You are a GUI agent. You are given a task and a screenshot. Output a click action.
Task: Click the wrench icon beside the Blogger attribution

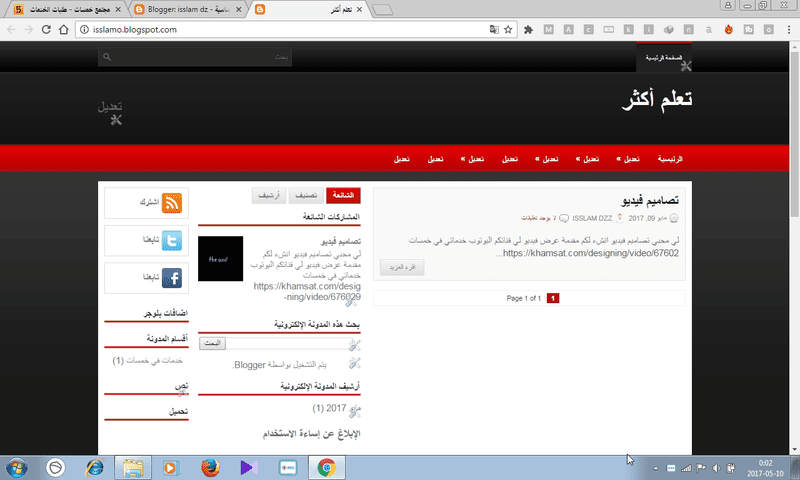[355, 363]
